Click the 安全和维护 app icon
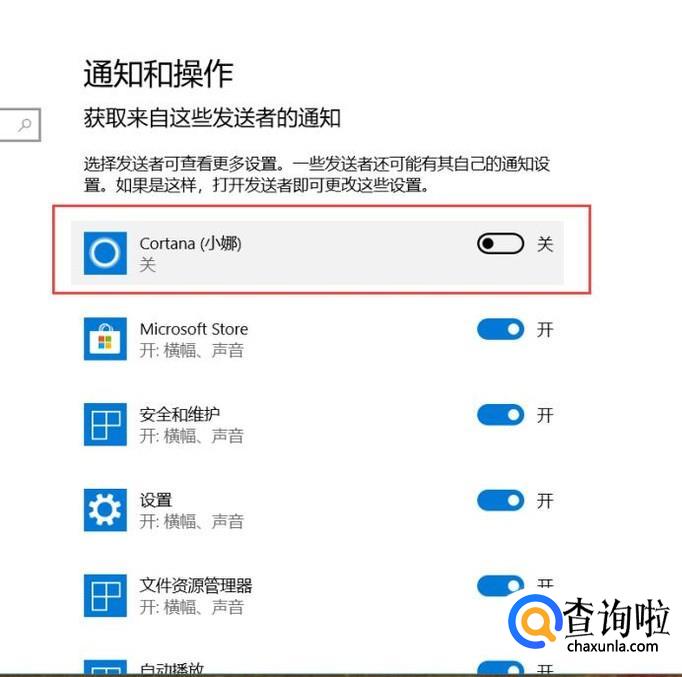 click(105, 424)
